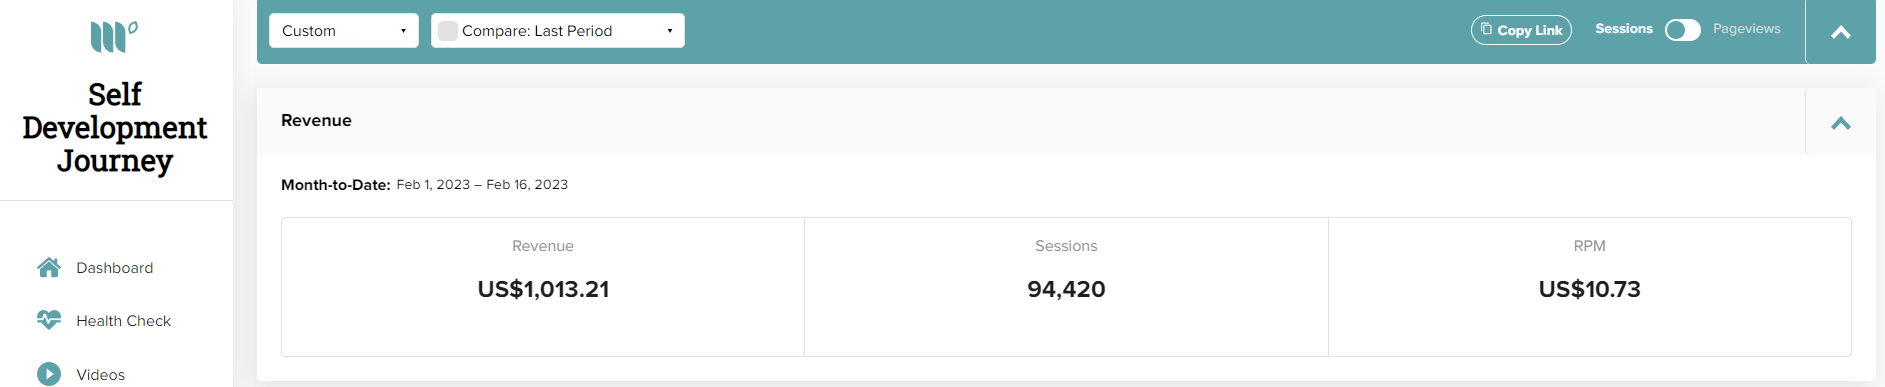Select the Sessions label
Viewport: 1885px width, 387px height.
pyautogui.click(x=1623, y=29)
